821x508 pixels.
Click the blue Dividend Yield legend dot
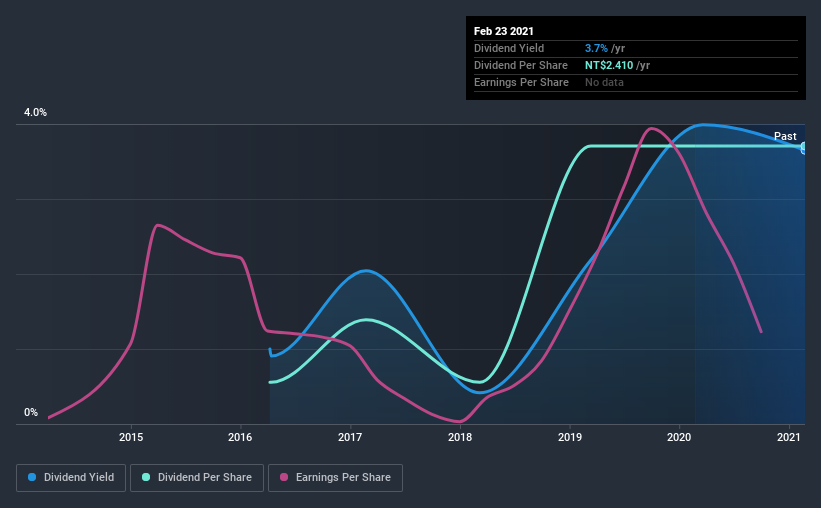pyautogui.click(x=32, y=477)
